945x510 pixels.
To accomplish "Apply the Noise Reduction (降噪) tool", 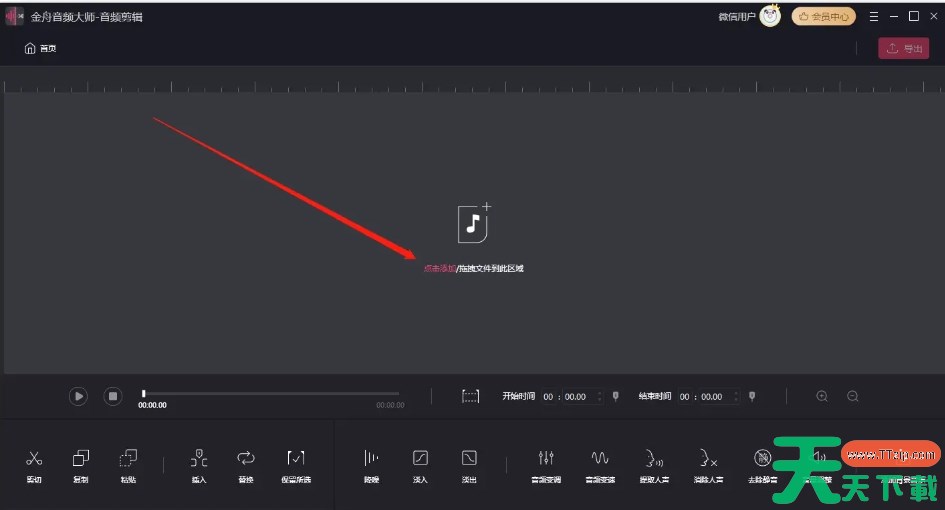I will (x=371, y=465).
